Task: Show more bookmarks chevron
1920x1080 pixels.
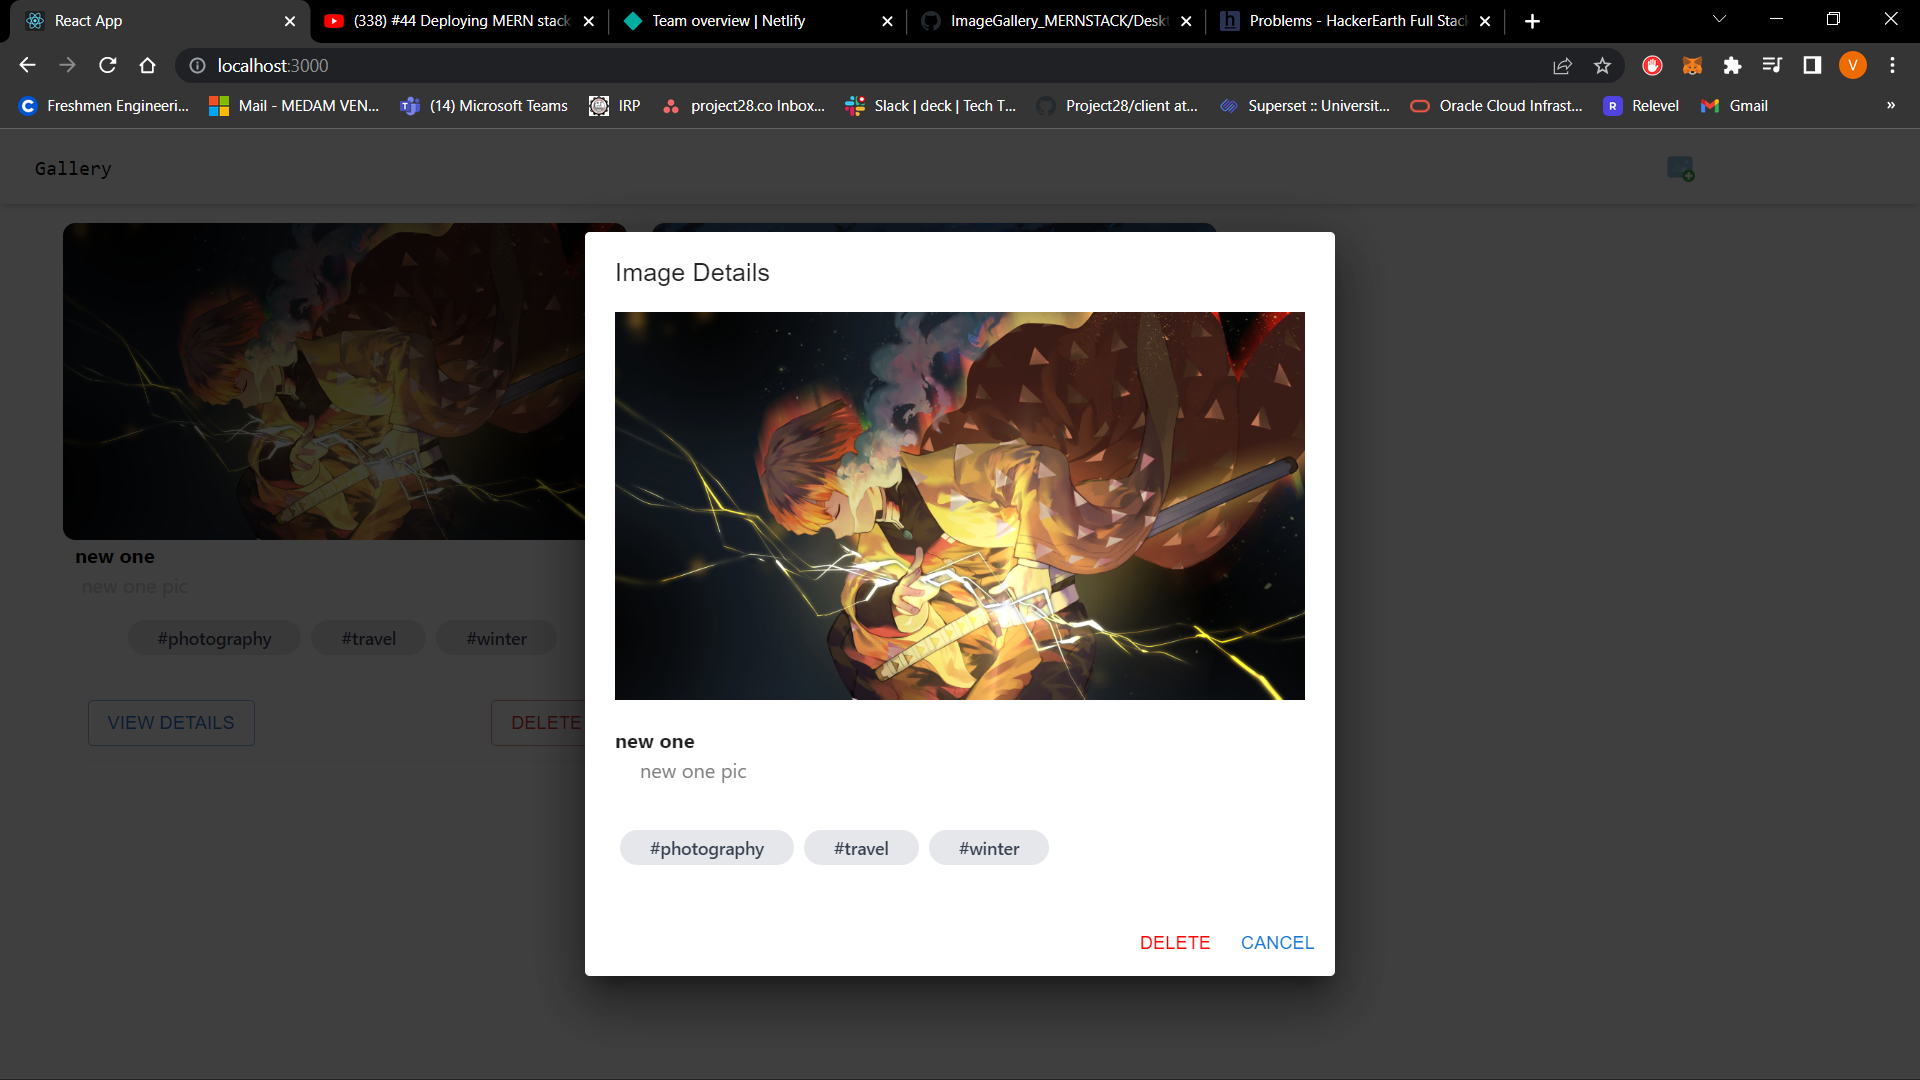Action: click(1890, 105)
